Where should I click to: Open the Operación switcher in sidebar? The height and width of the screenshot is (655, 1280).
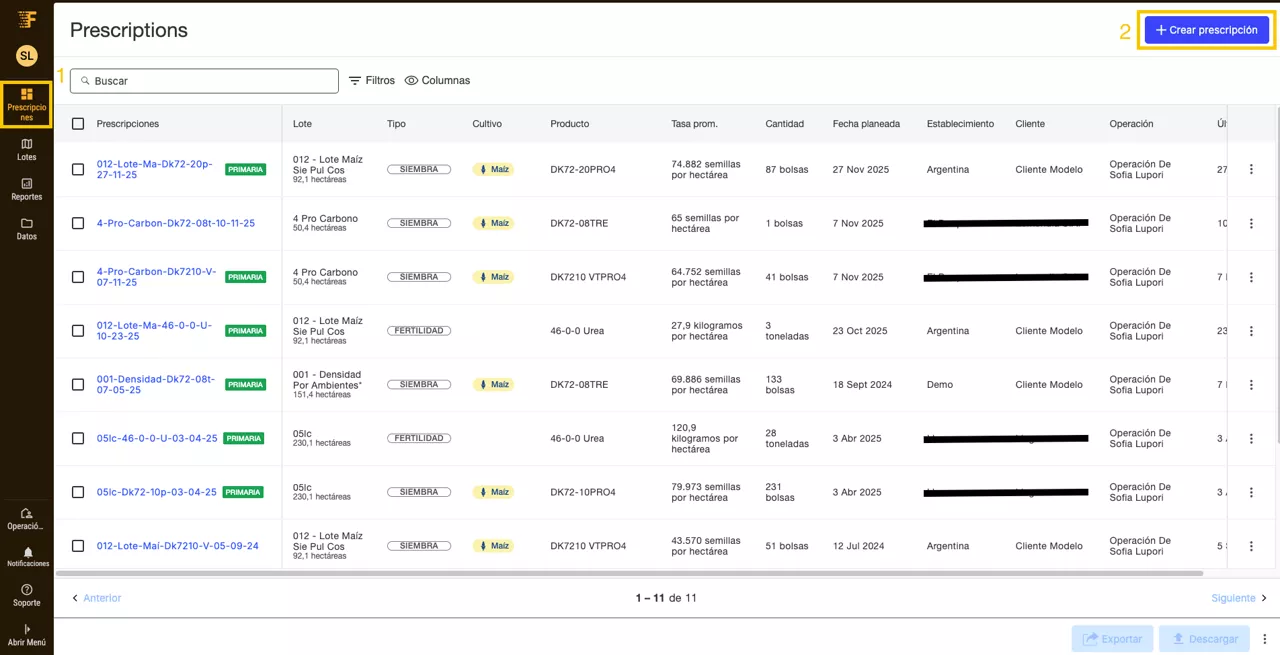tap(27, 518)
